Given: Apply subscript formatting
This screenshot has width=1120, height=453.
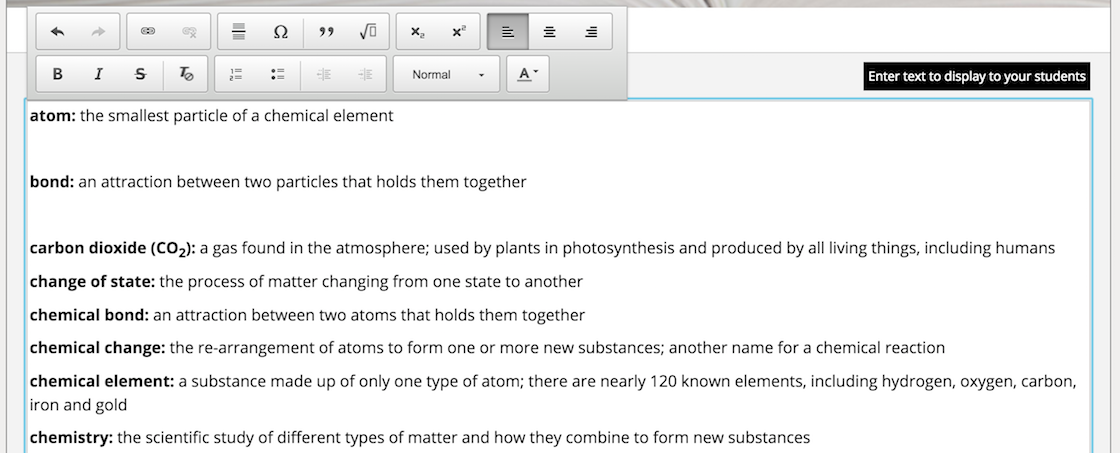Looking at the screenshot, I should (418, 31).
